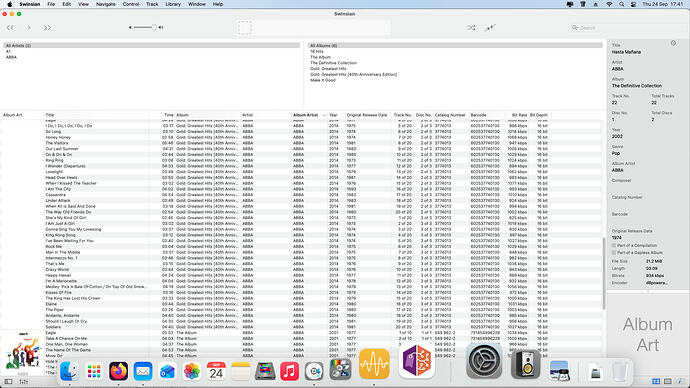Viewport: 690px width, 388px height.
Task: Click the orange Swinsian waveform Dock icon
Action: pyautogui.click(x=374, y=364)
